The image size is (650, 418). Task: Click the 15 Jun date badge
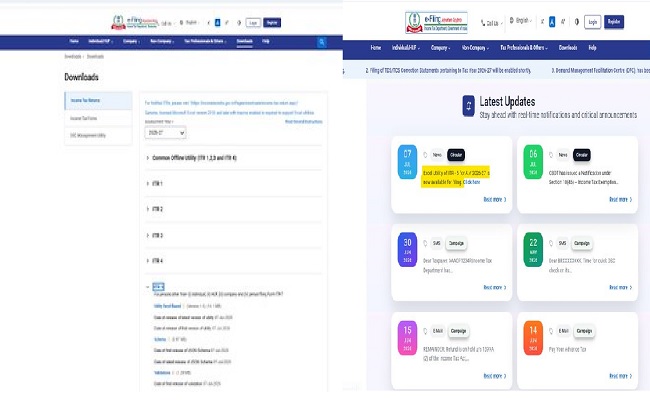tap(407, 338)
